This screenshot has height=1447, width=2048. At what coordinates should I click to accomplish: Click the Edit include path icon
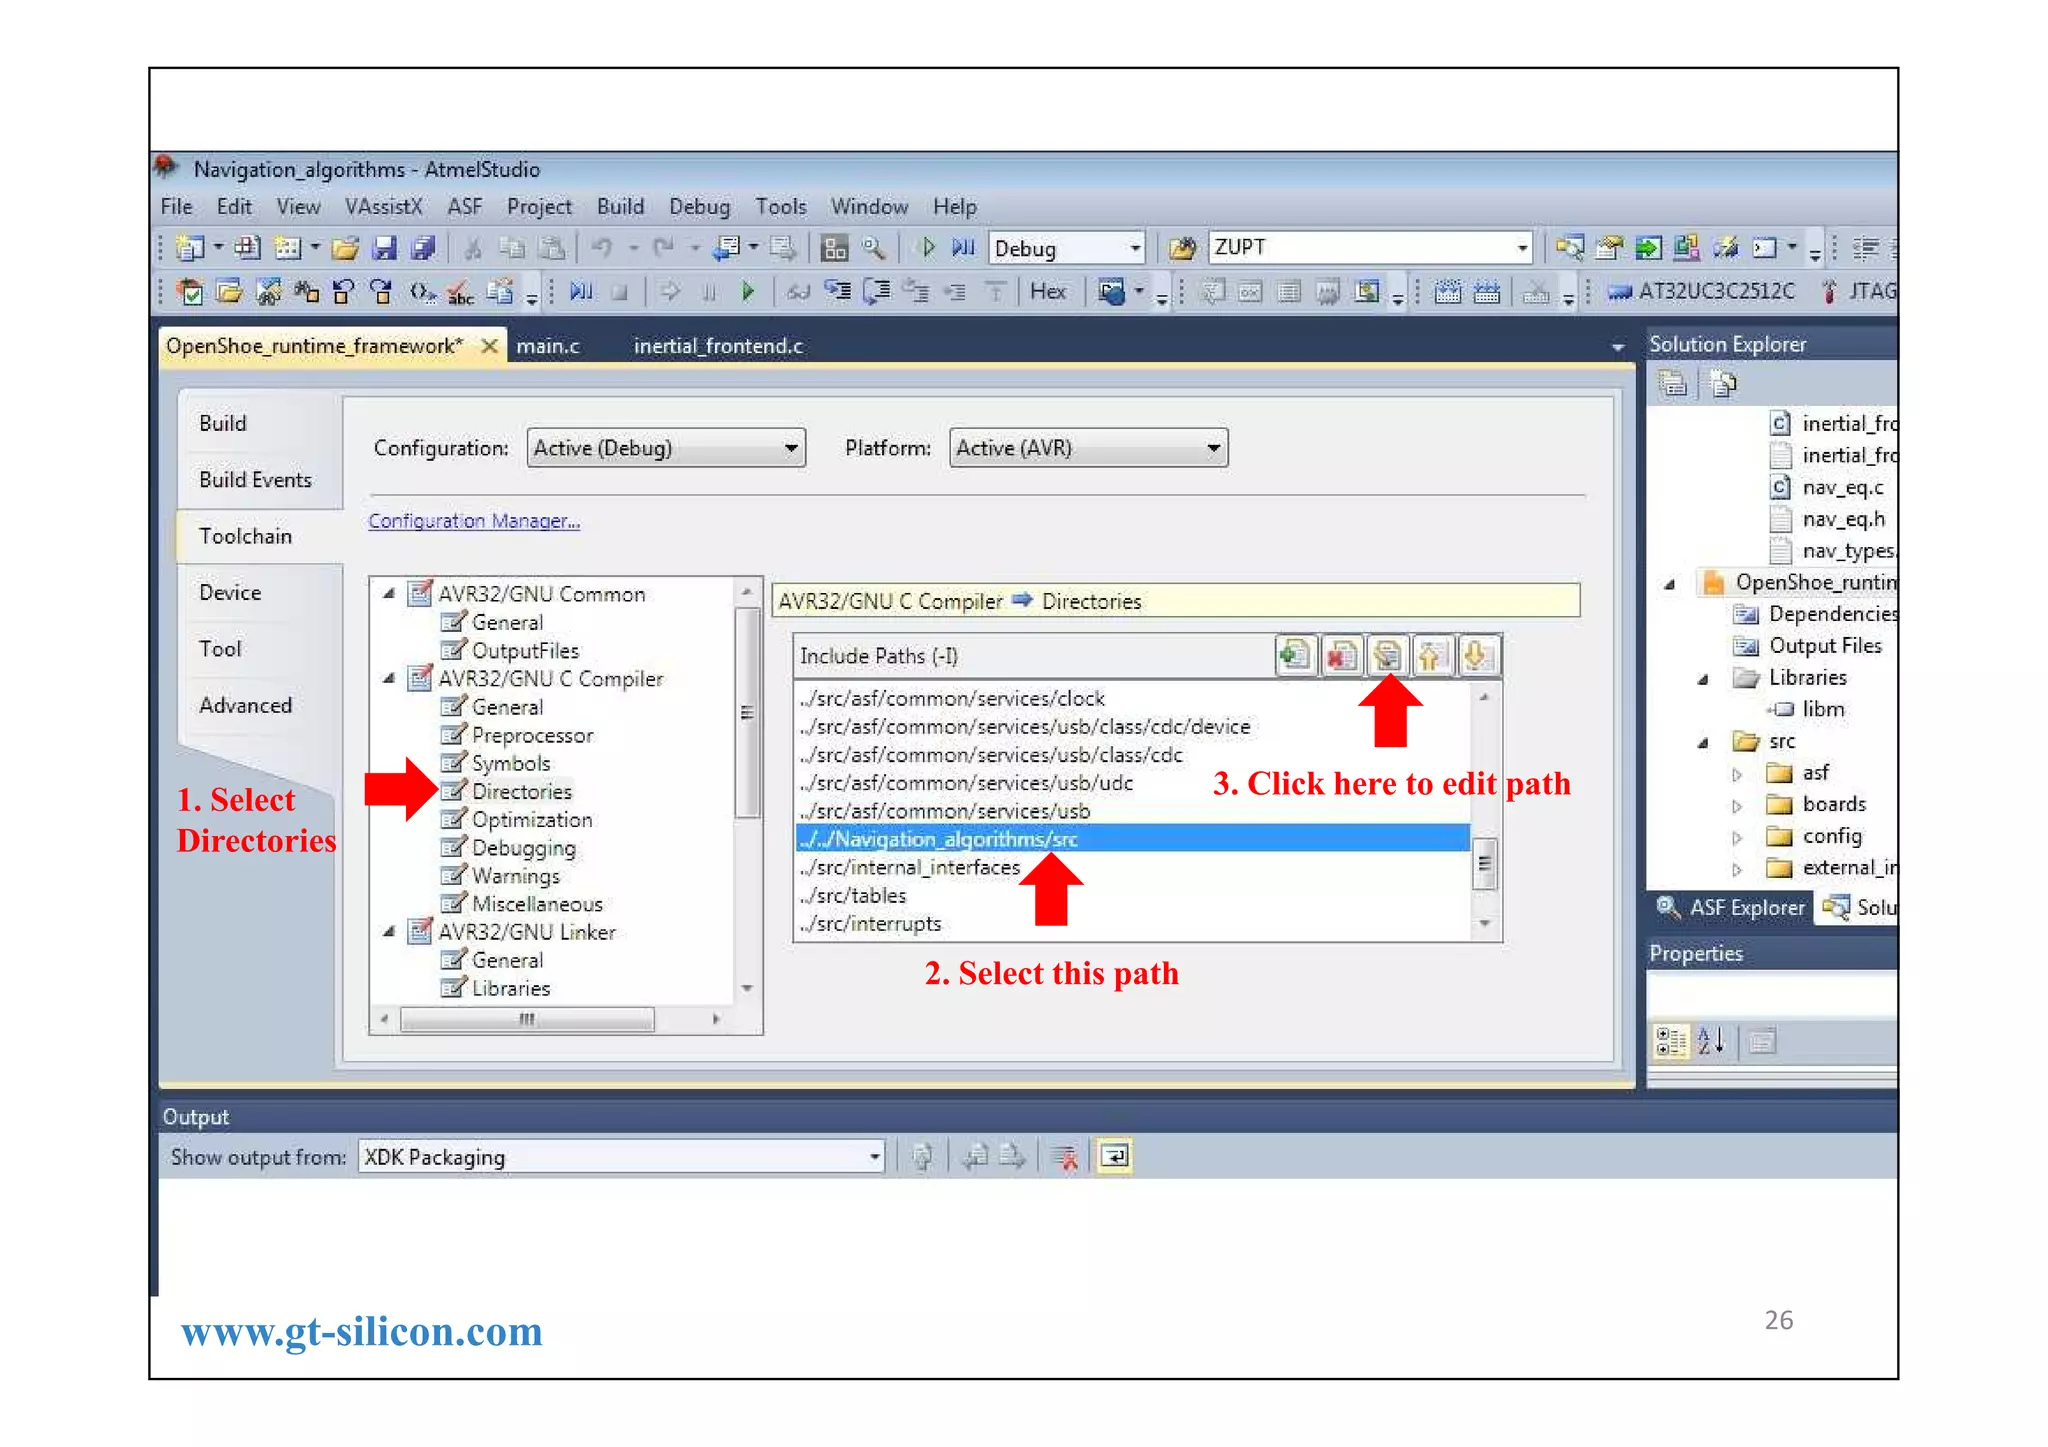point(1386,656)
